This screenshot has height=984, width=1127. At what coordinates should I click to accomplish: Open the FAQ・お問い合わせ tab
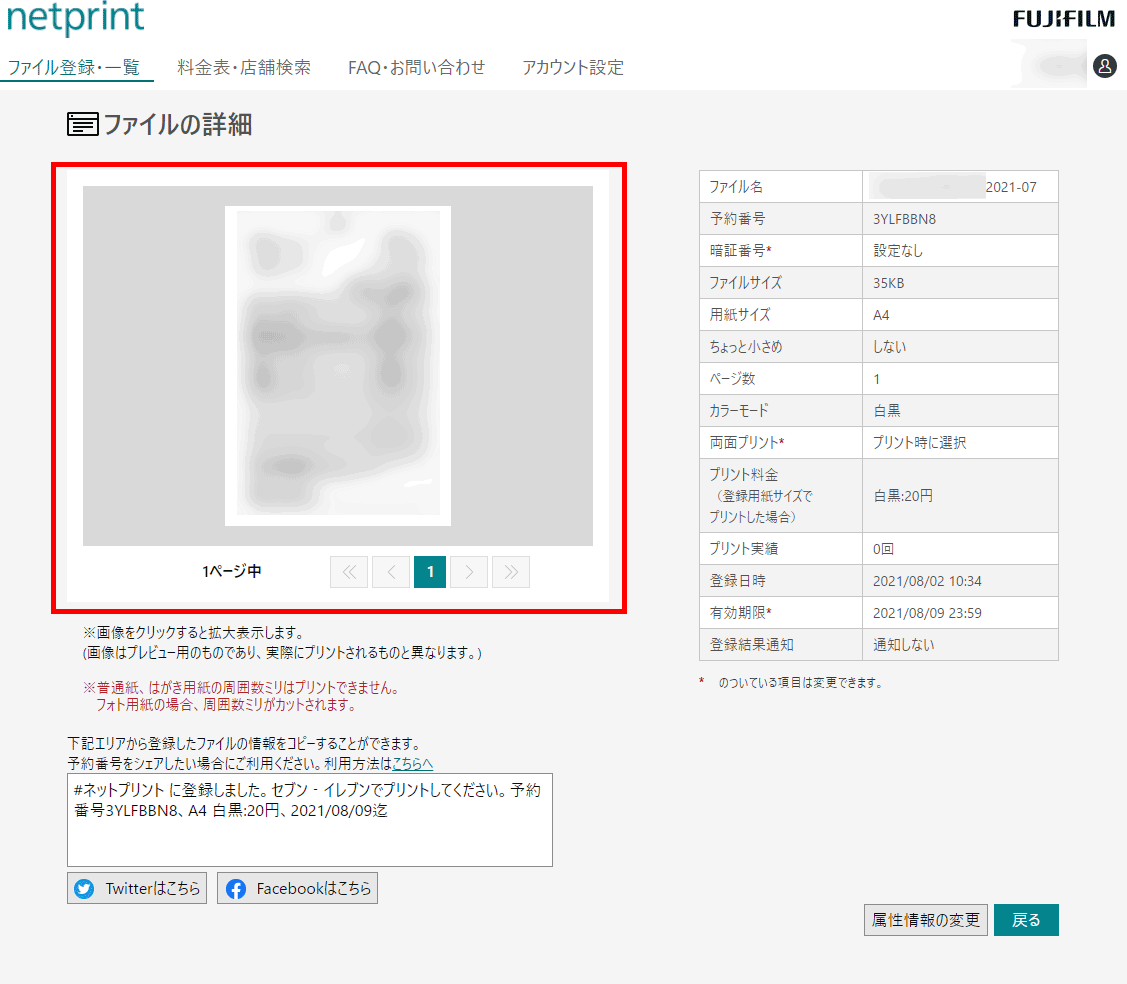[416, 67]
